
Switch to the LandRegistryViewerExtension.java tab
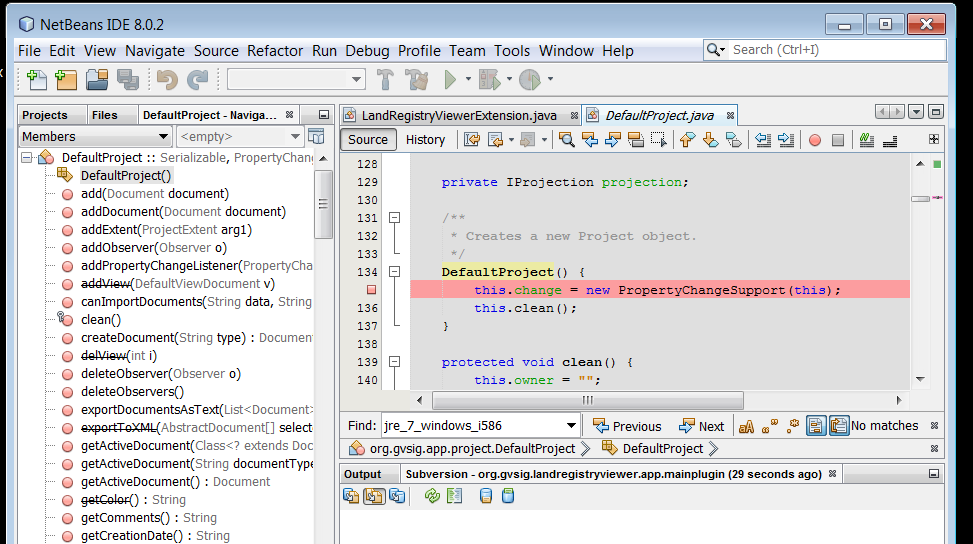tap(459, 115)
